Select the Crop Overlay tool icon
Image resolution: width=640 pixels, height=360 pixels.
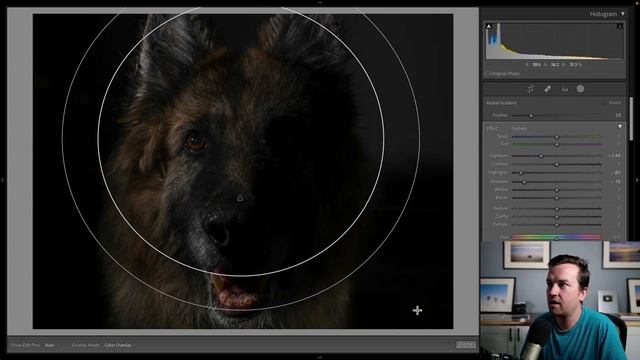point(531,89)
